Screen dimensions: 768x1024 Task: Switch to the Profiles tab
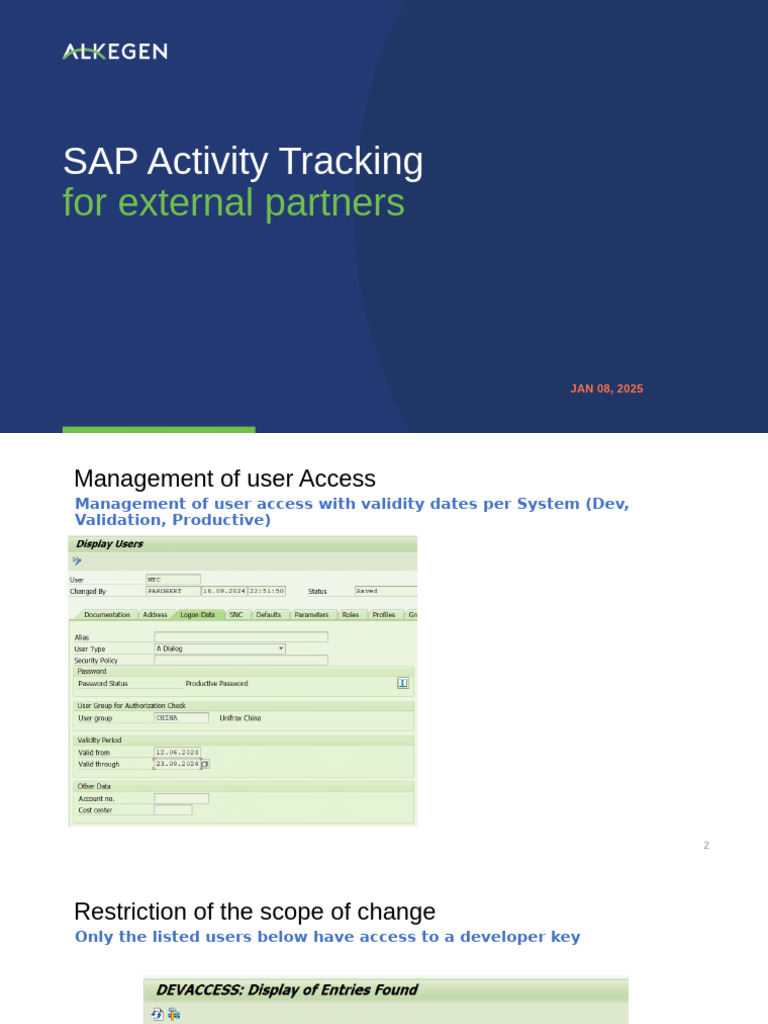[x=383, y=615]
